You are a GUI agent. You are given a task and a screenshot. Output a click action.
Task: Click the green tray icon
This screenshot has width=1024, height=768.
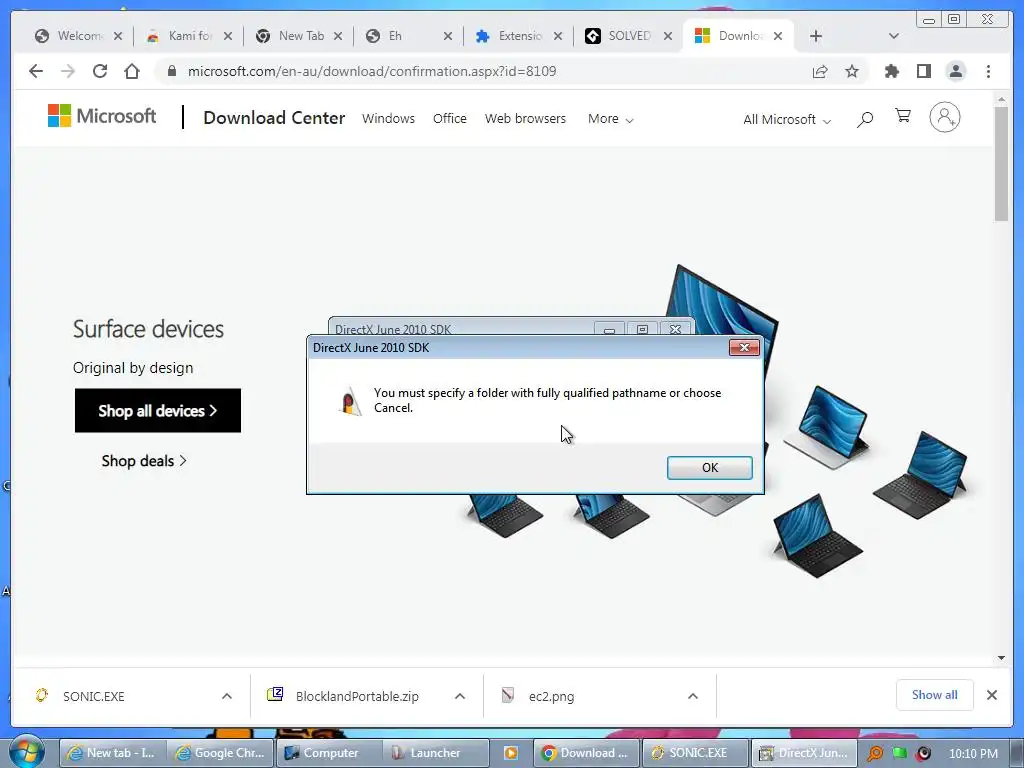point(900,753)
